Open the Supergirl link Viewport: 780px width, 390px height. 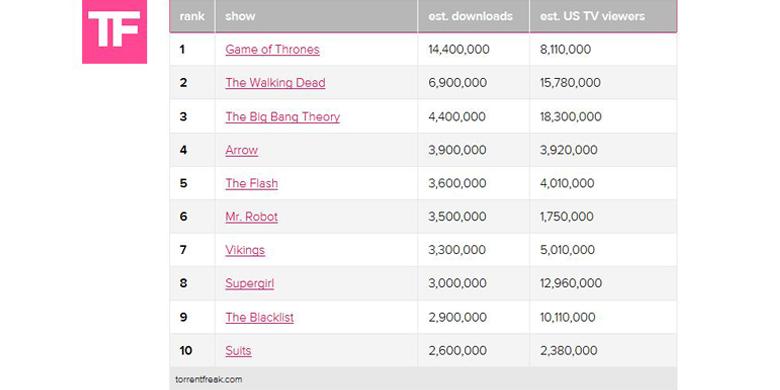tap(250, 284)
